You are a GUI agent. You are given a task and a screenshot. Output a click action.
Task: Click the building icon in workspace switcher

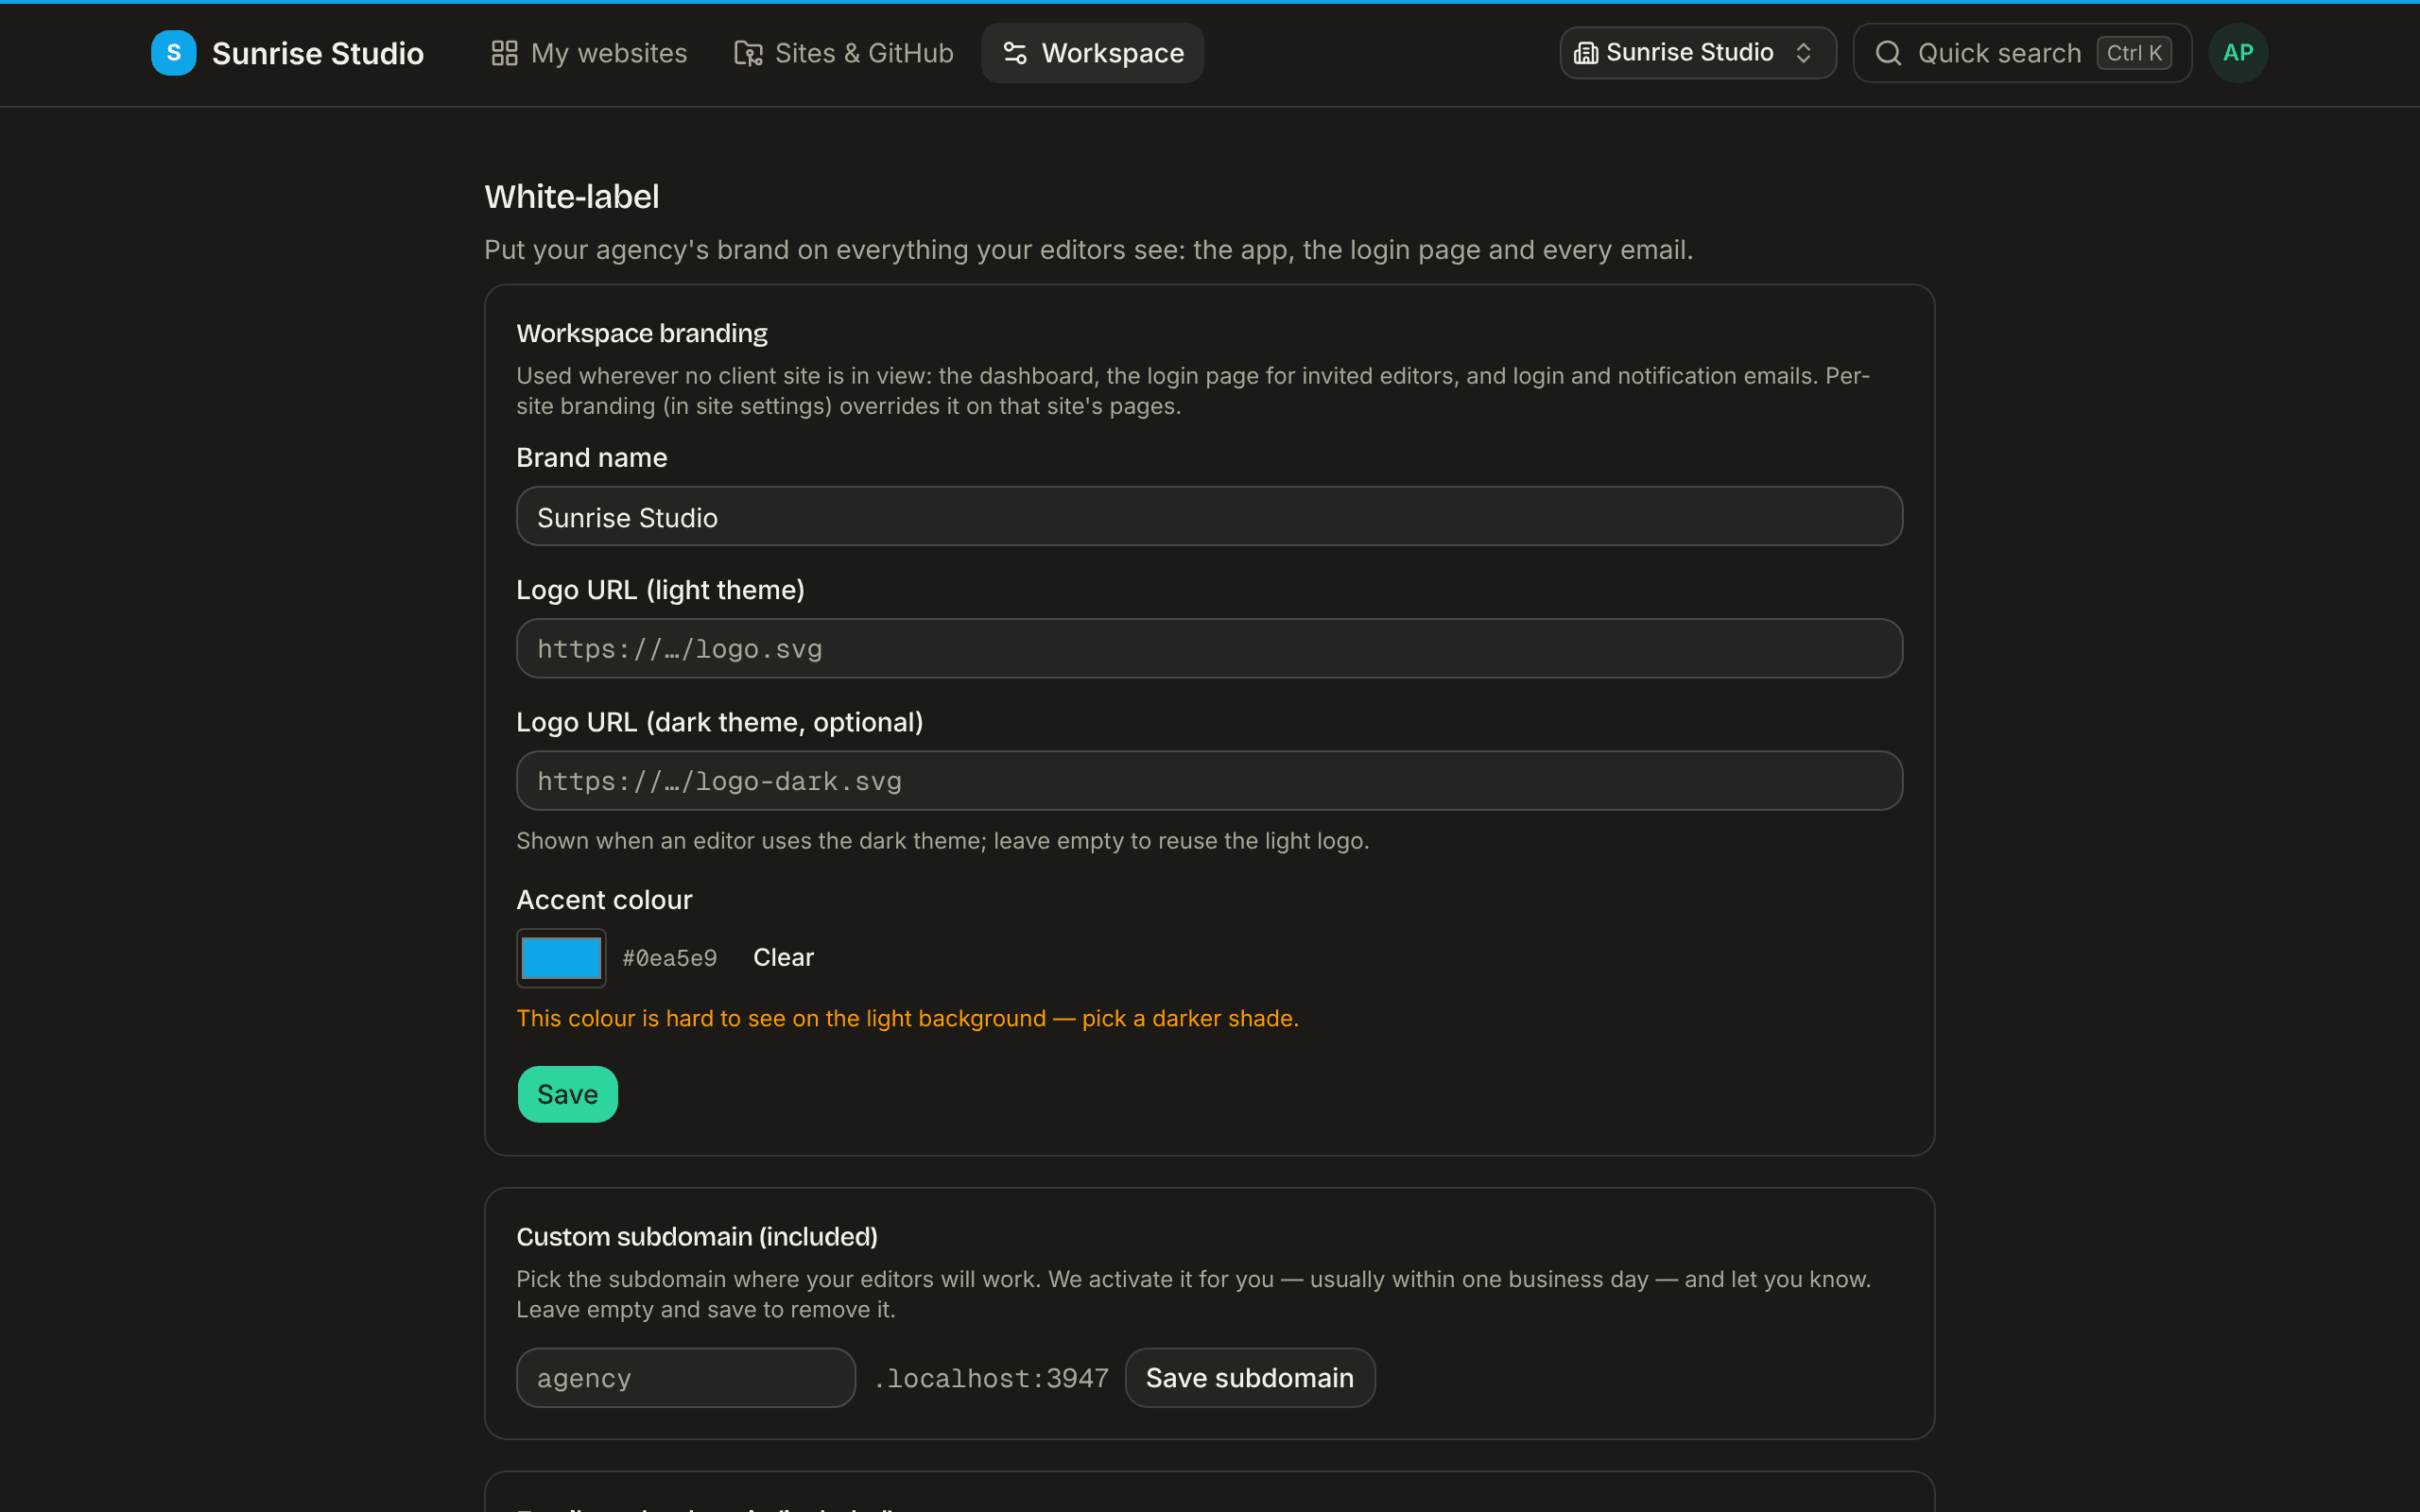pyautogui.click(x=1586, y=53)
